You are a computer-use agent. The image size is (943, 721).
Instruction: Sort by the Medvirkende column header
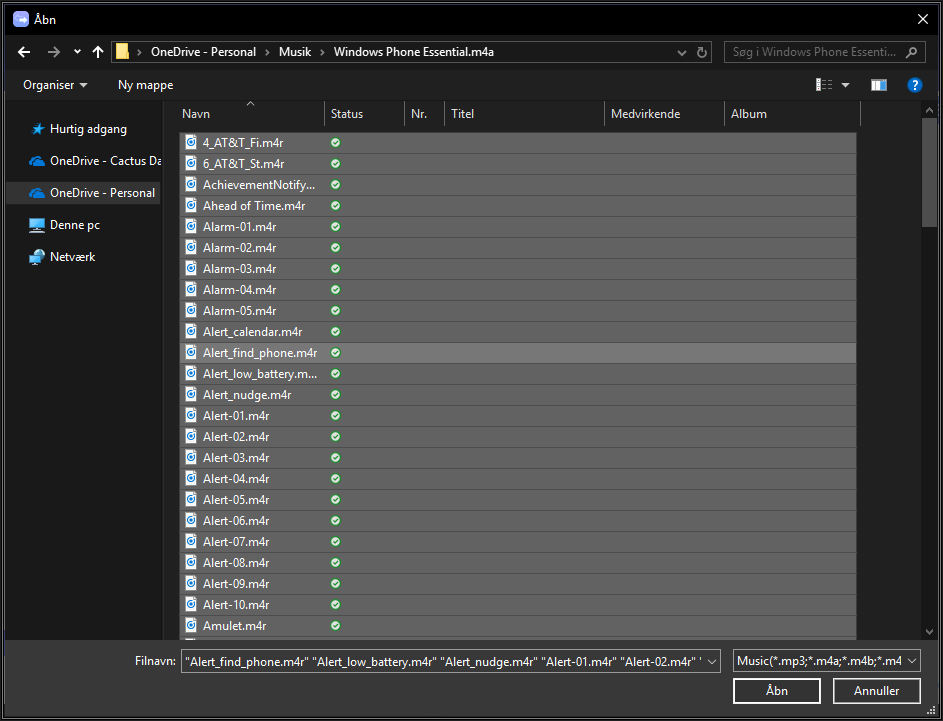pyautogui.click(x=664, y=114)
